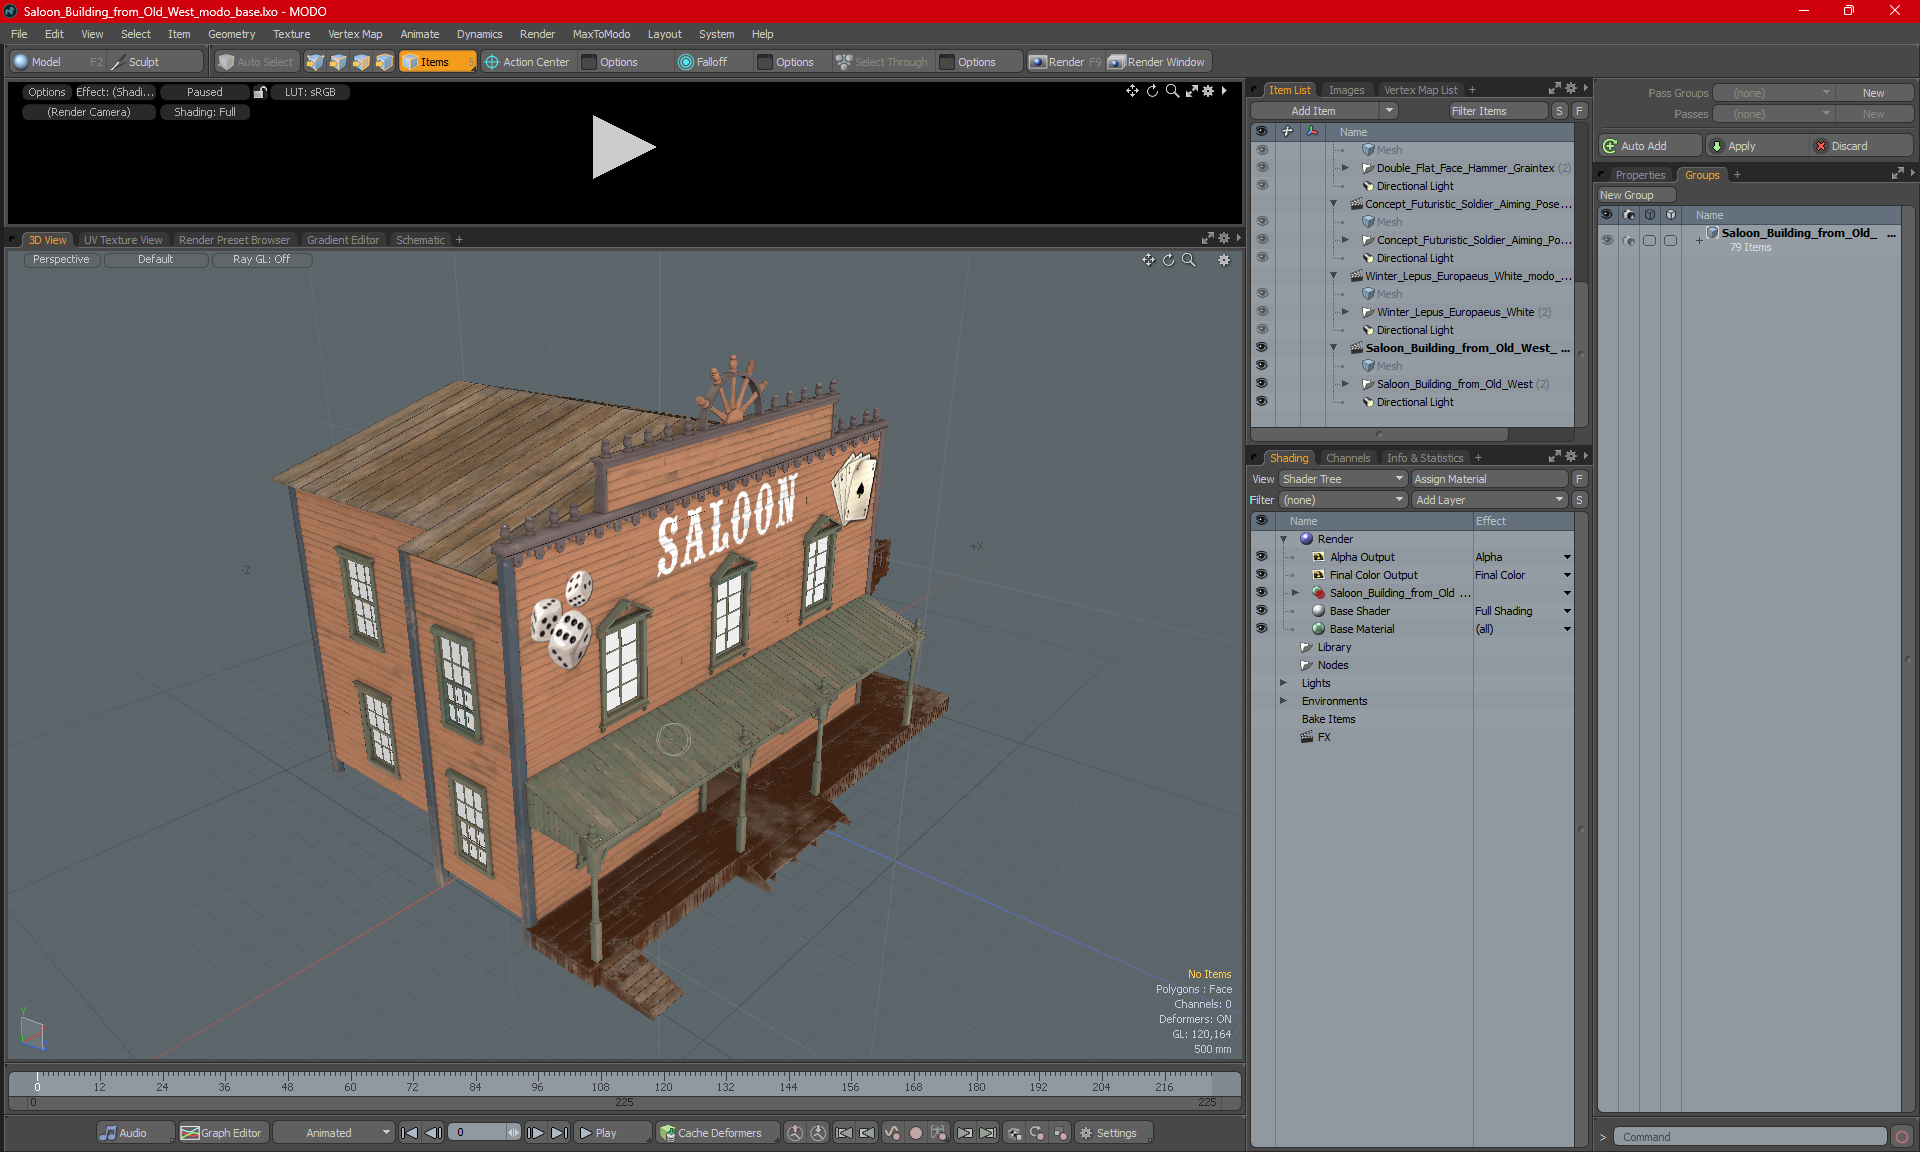Switch to Properties tab
The width and height of the screenshot is (1920, 1152).
[1640, 175]
